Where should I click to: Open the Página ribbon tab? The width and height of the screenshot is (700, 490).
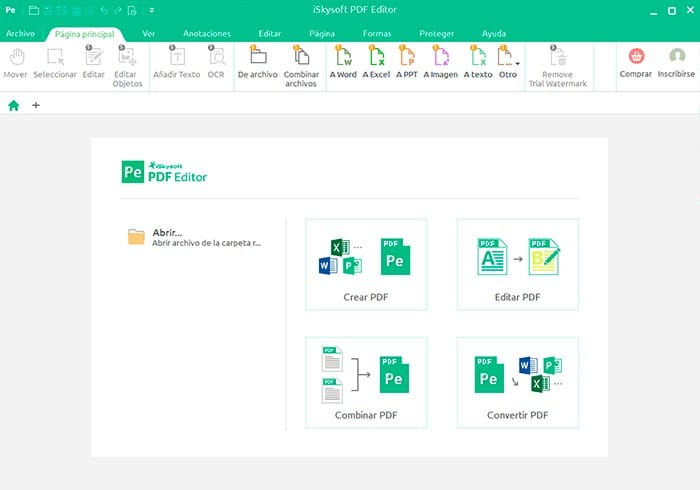pyautogui.click(x=322, y=33)
